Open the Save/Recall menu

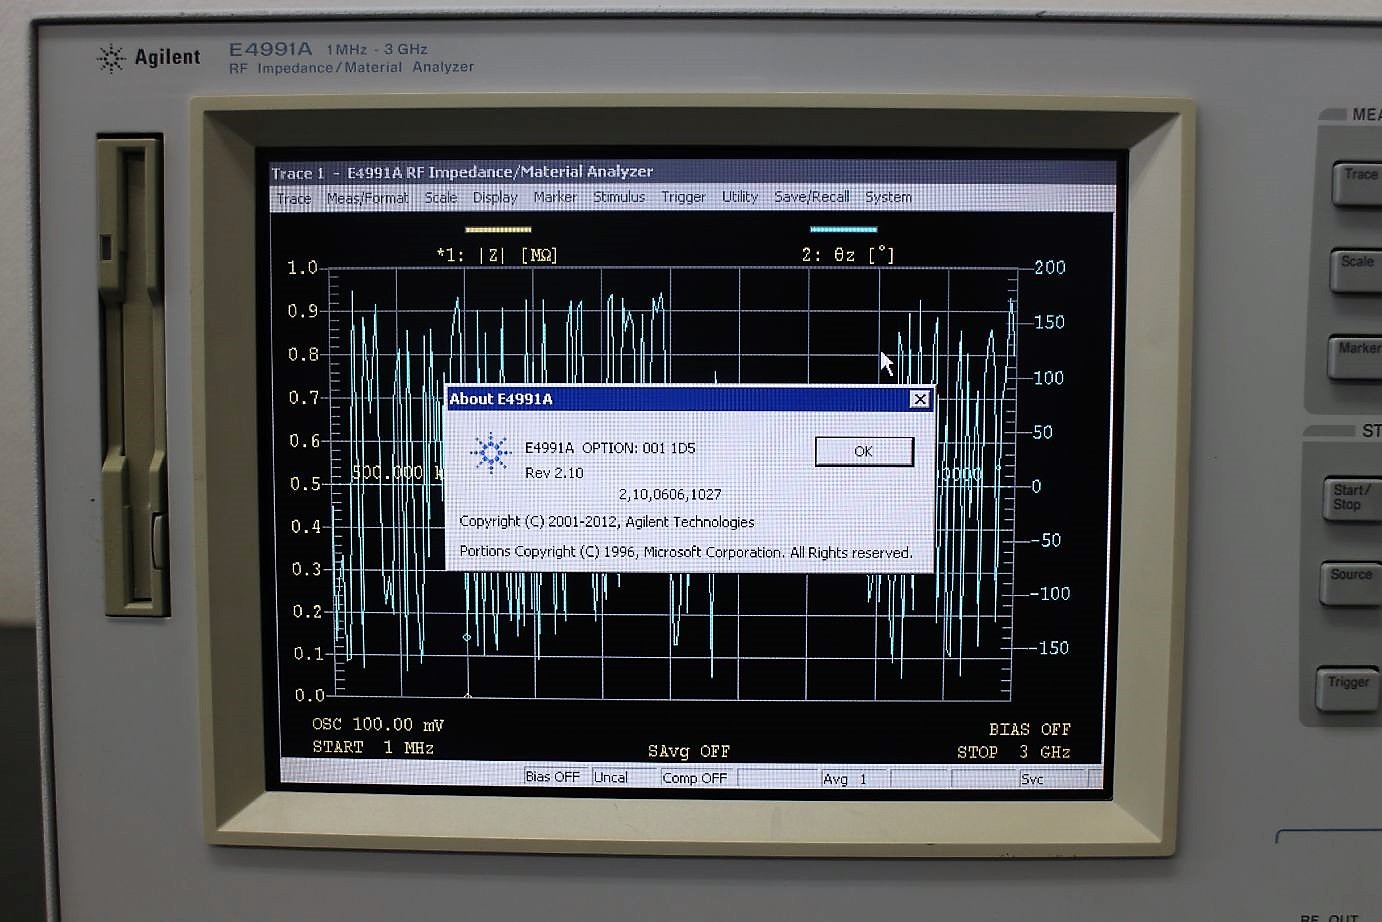[811, 197]
